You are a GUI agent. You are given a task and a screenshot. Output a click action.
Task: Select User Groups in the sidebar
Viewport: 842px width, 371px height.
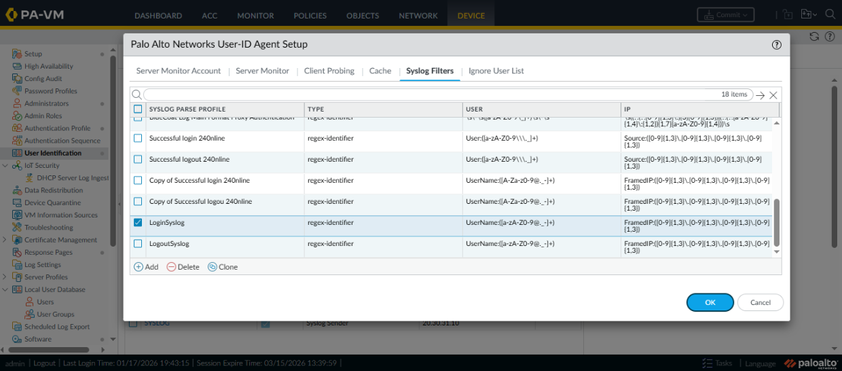[55, 314]
